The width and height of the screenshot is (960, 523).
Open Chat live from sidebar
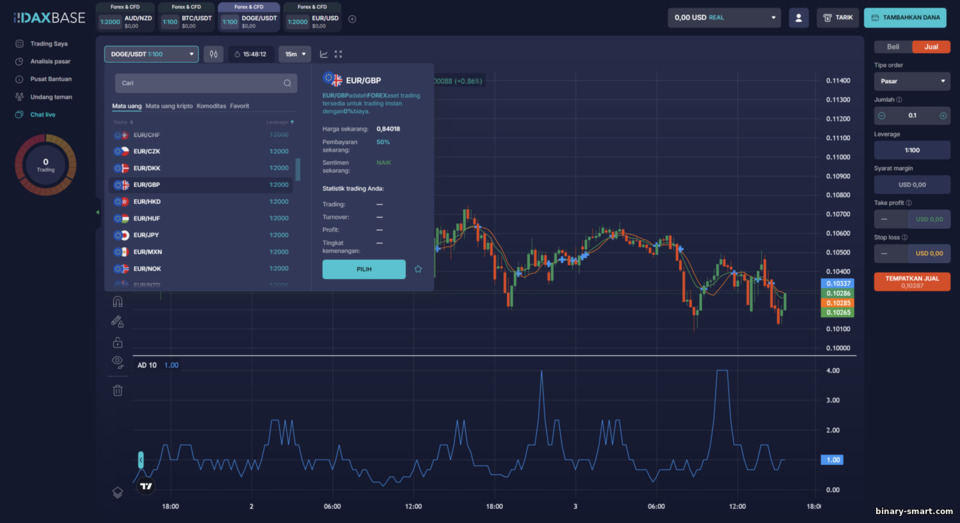tap(35, 115)
